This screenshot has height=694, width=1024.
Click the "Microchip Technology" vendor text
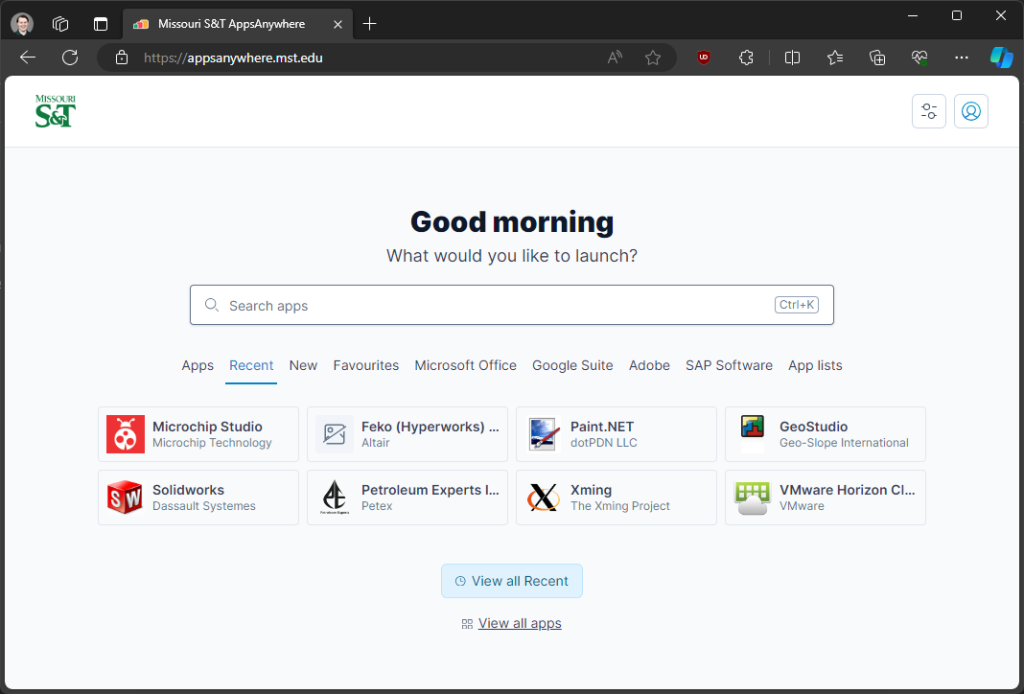pyautogui.click(x=212, y=443)
